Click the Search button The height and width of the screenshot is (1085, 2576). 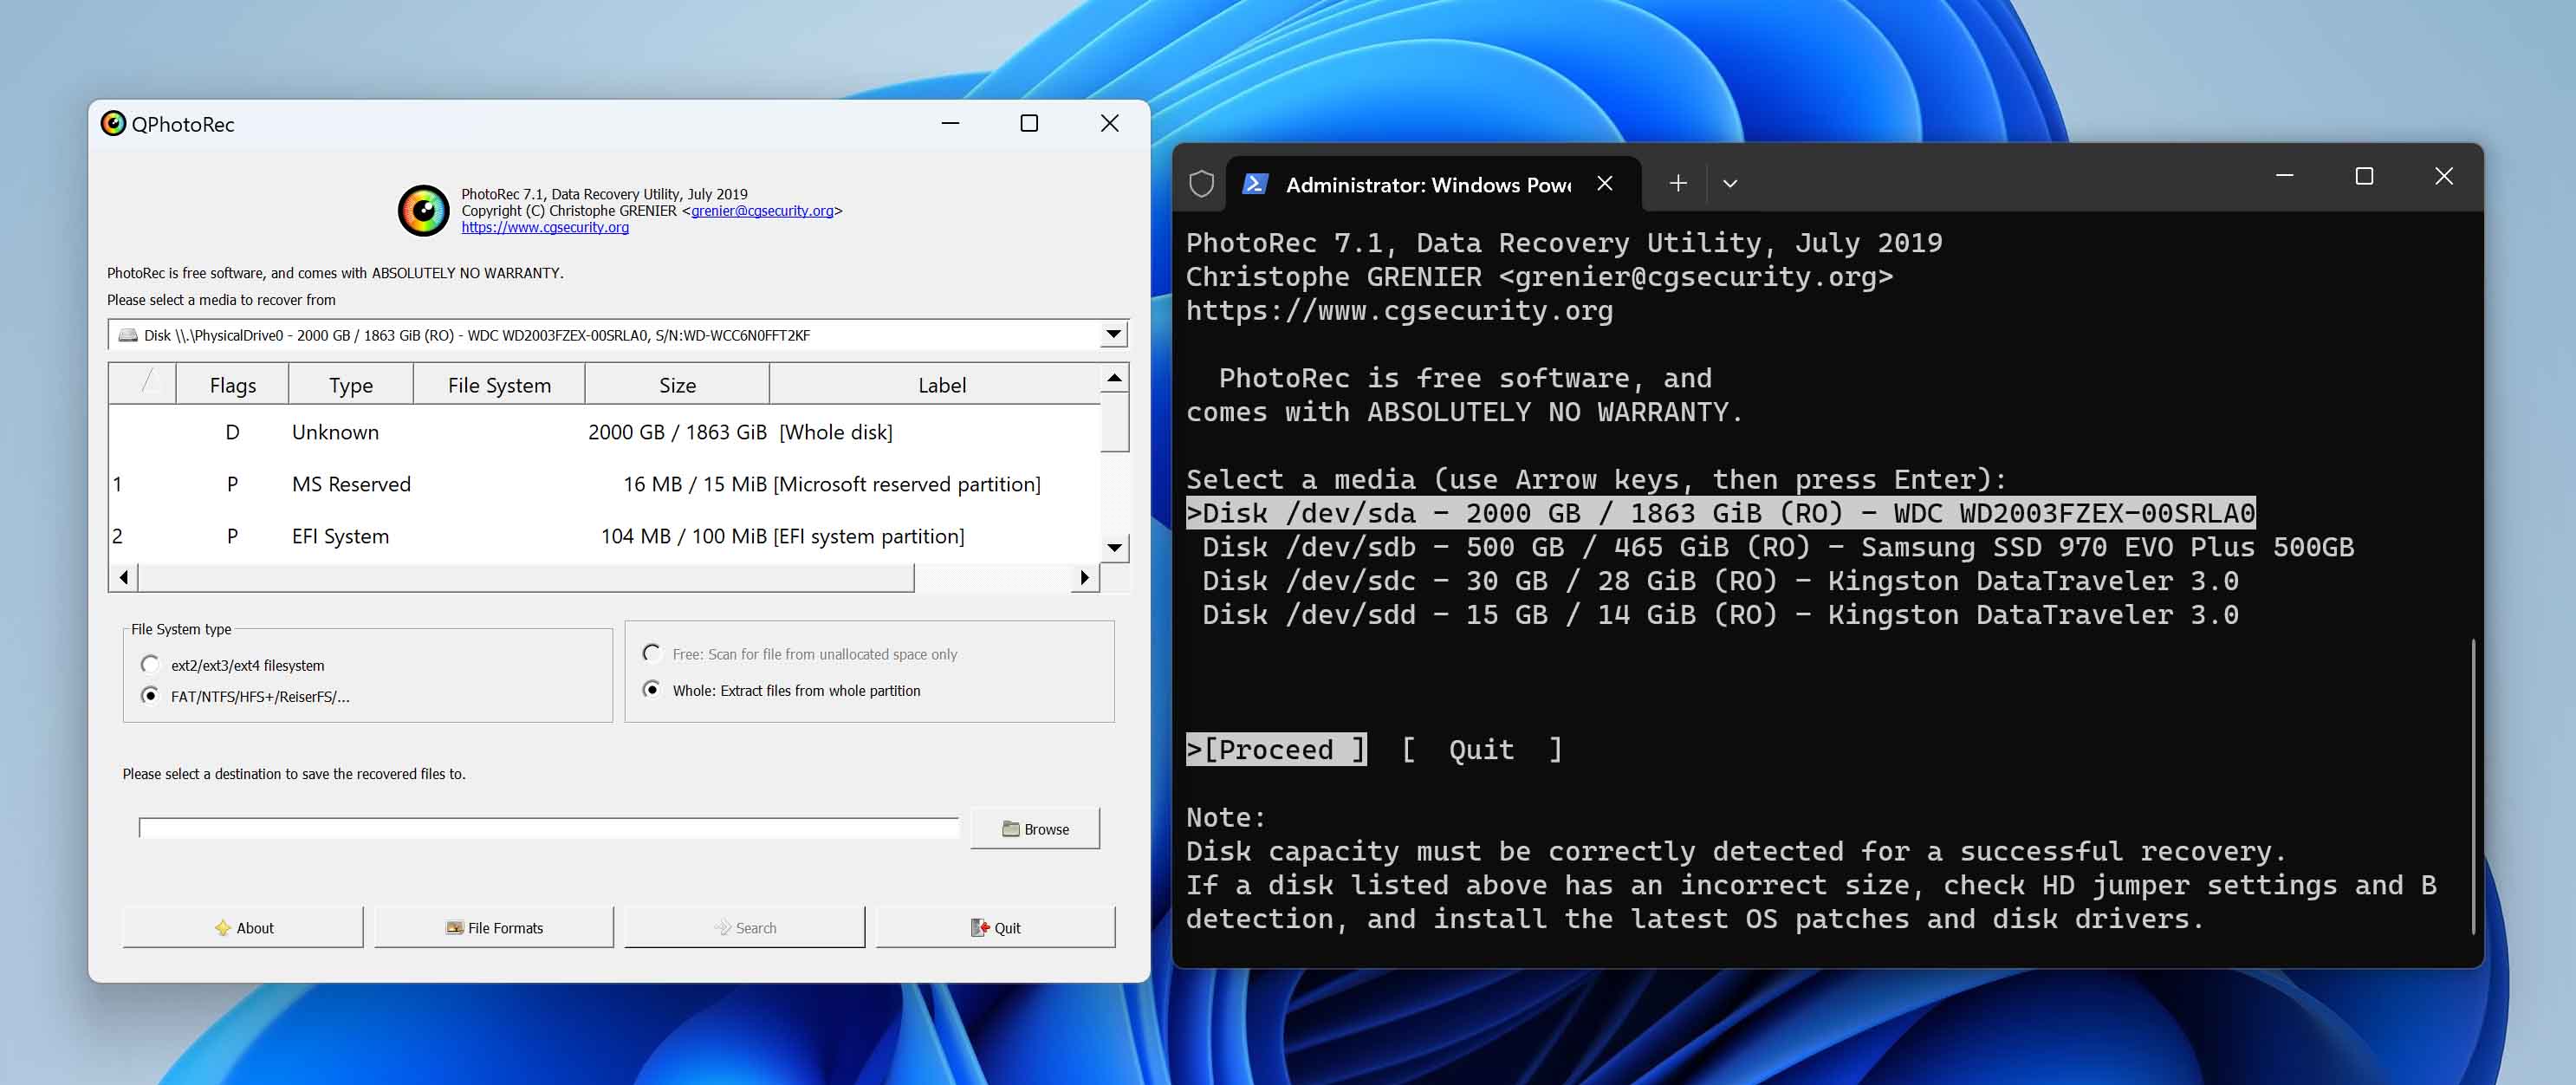click(745, 927)
